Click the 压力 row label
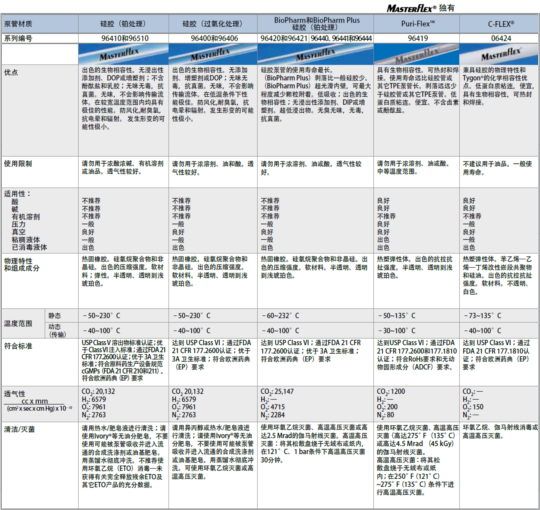This screenshot has height=510, width=540. coord(19,224)
